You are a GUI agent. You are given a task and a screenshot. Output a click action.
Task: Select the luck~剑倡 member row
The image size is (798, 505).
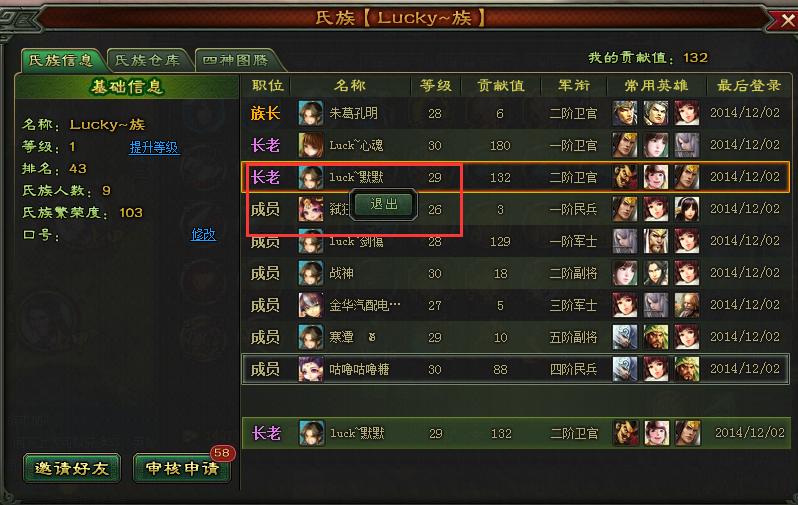click(515, 241)
